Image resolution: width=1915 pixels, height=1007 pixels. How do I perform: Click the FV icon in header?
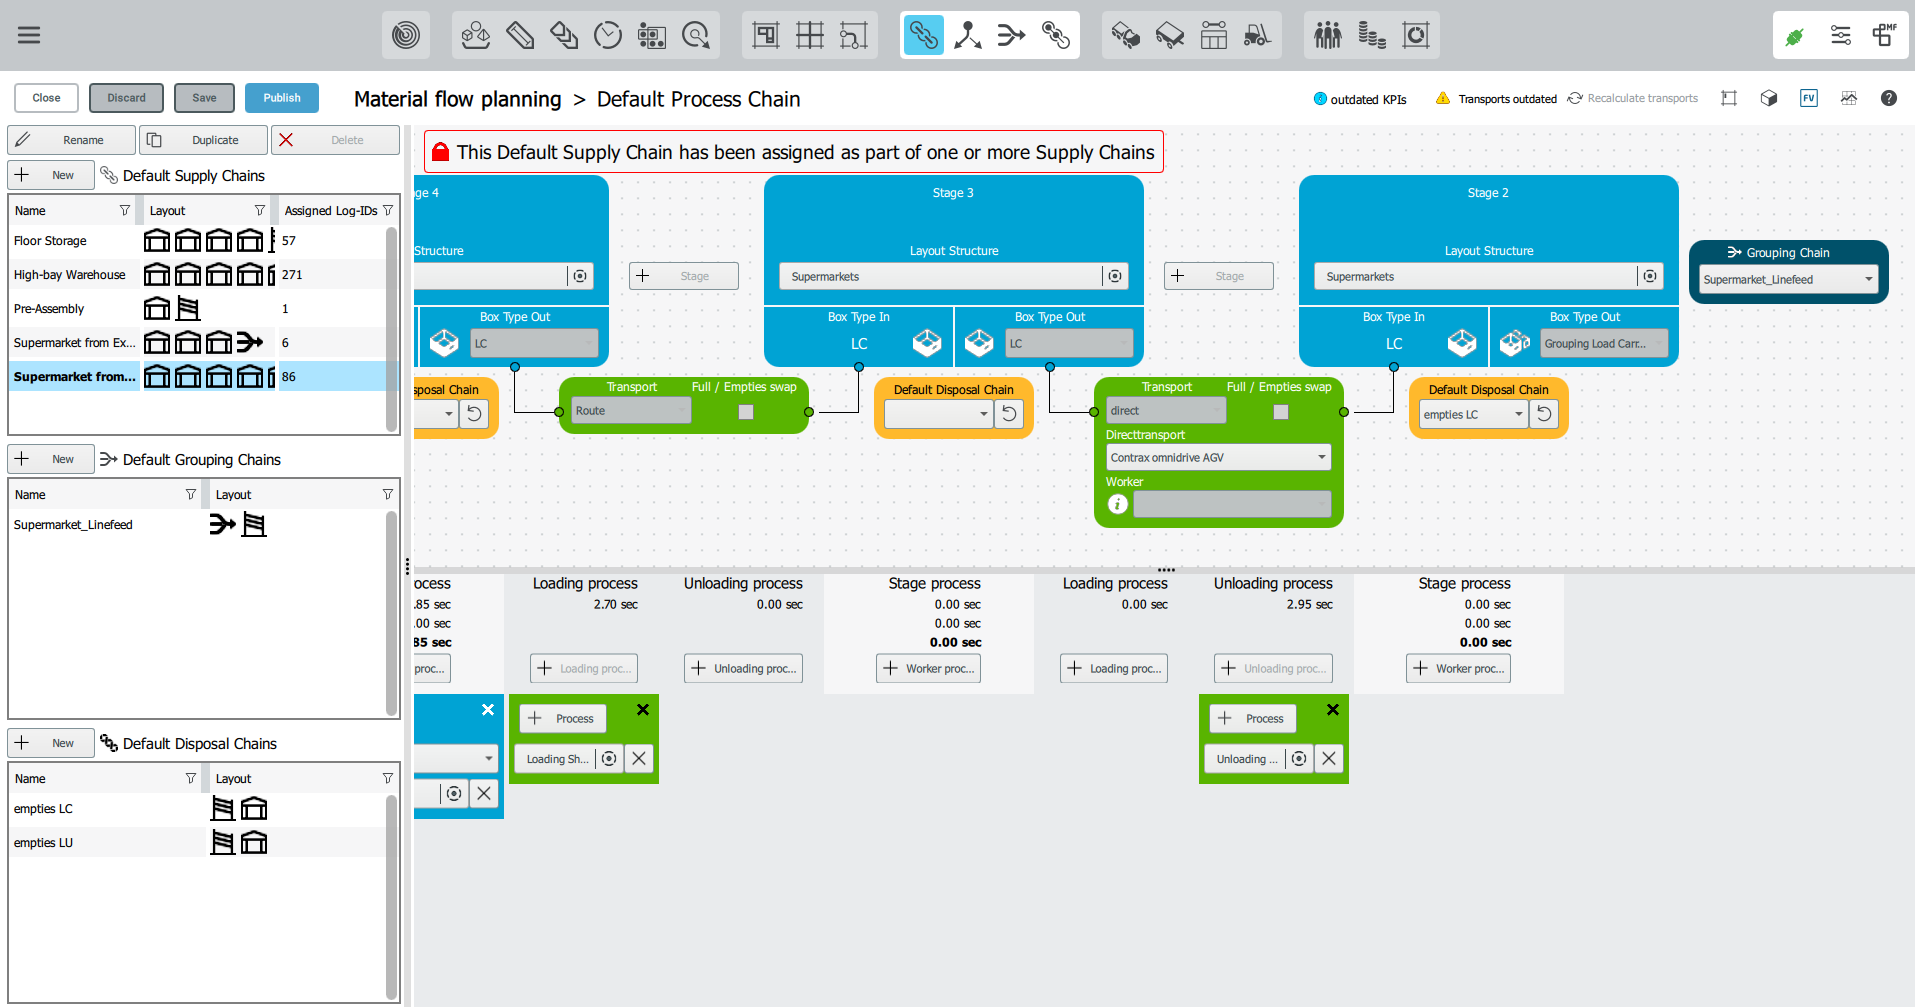point(1808,98)
